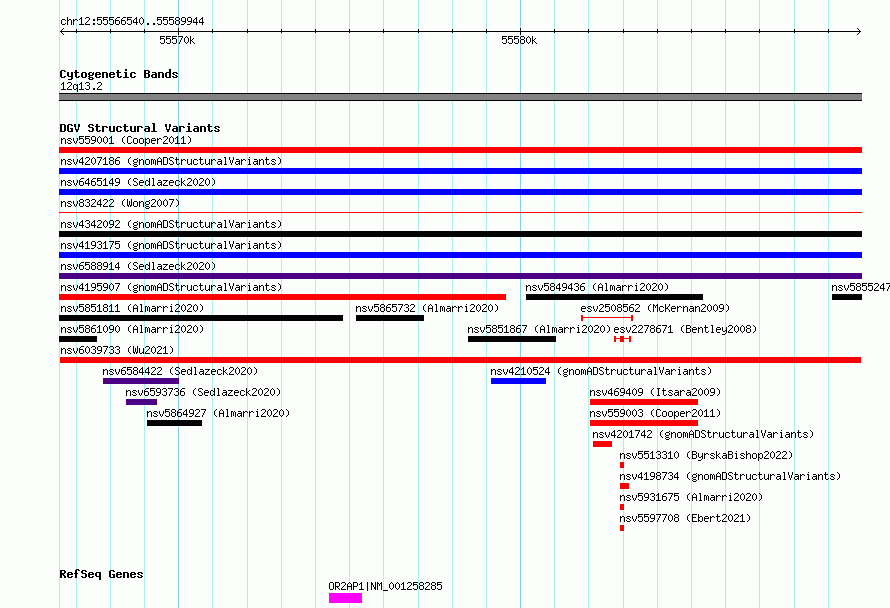Click the nsv5849436 (Almarri2020) black bar
890x608 pixels.
click(x=614, y=297)
